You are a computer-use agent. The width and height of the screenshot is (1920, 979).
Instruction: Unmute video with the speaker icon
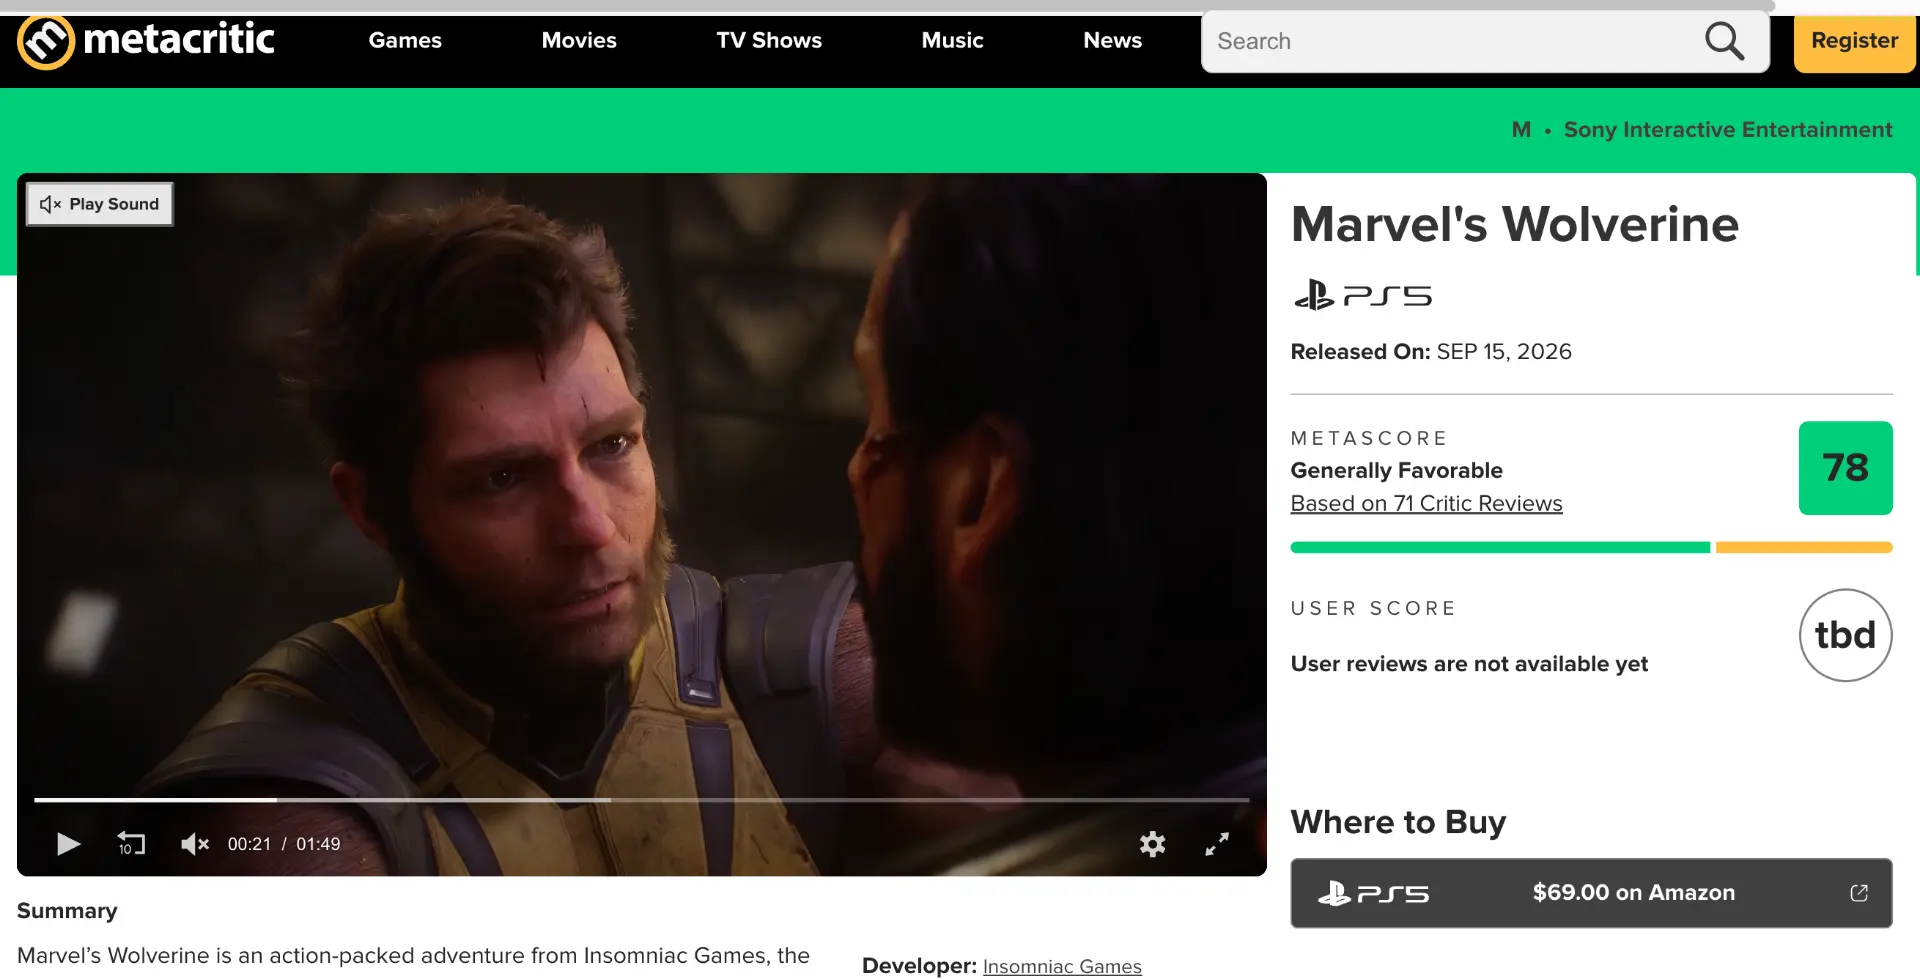pyautogui.click(x=194, y=844)
